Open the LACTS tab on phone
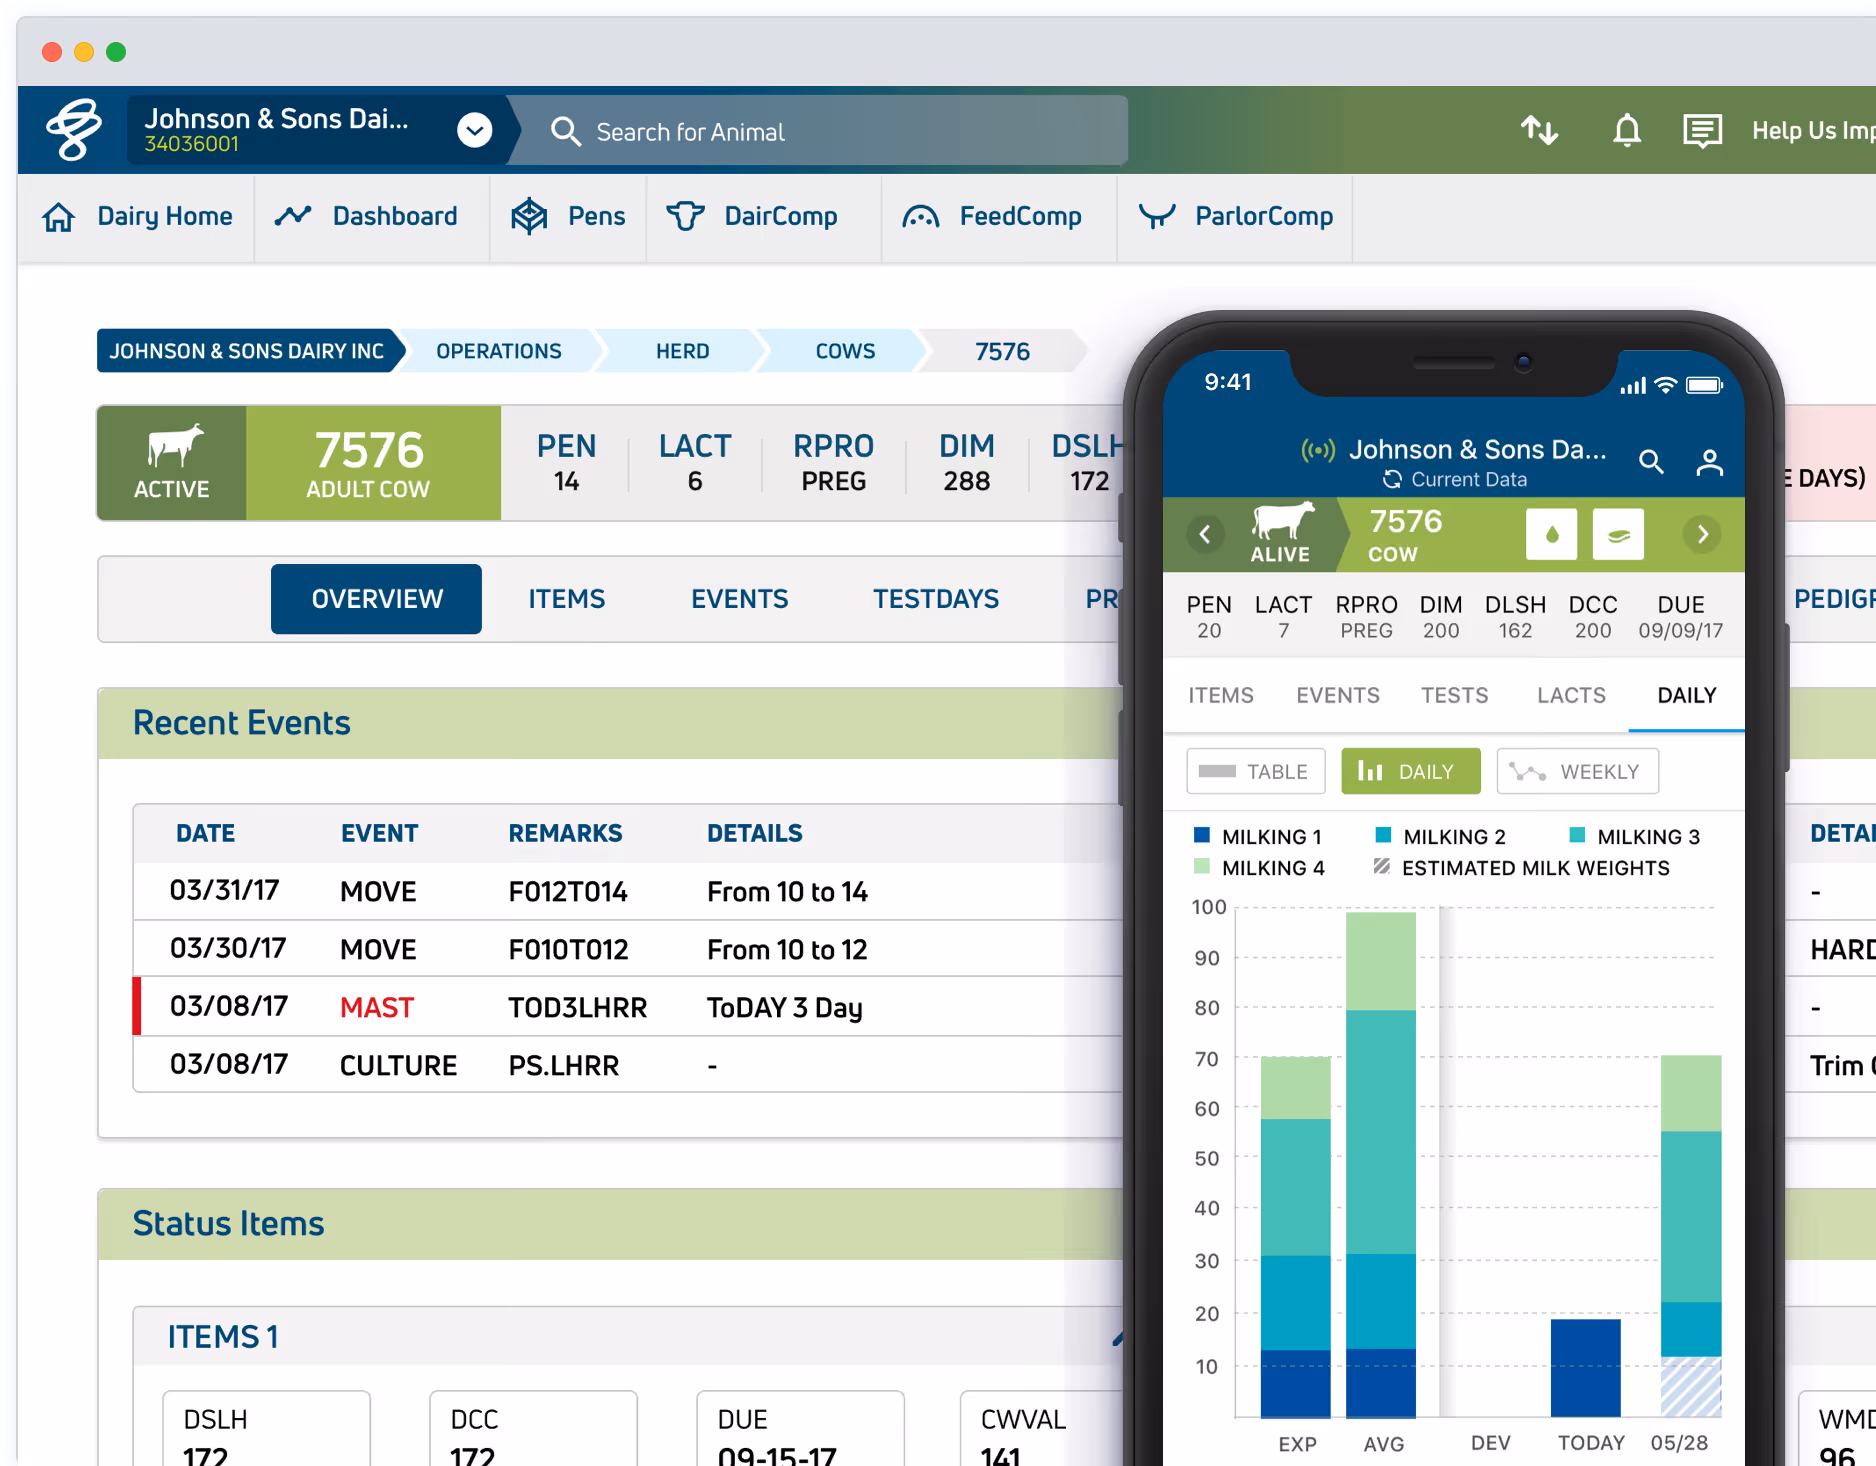Screen dimensions: 1876x1466 pyautogui.click(x=1570, y=695)
